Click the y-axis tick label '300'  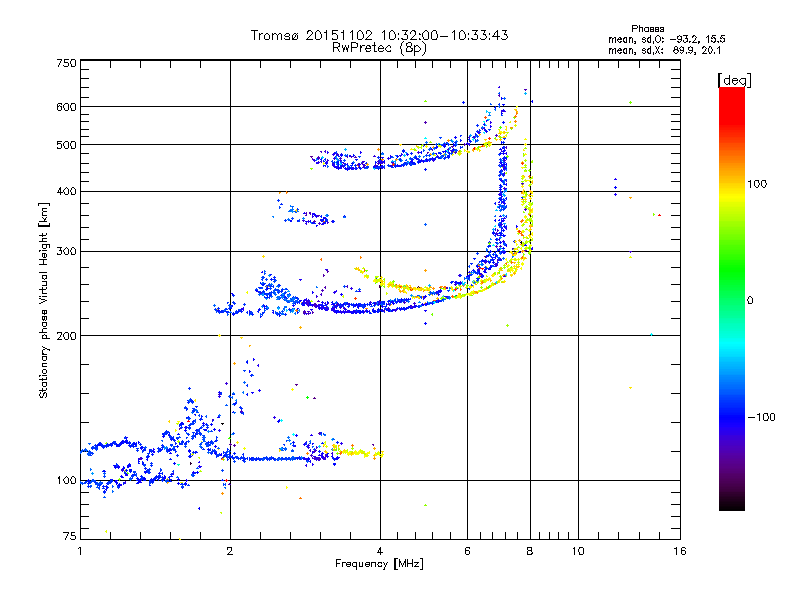click(x=66, y=252)
